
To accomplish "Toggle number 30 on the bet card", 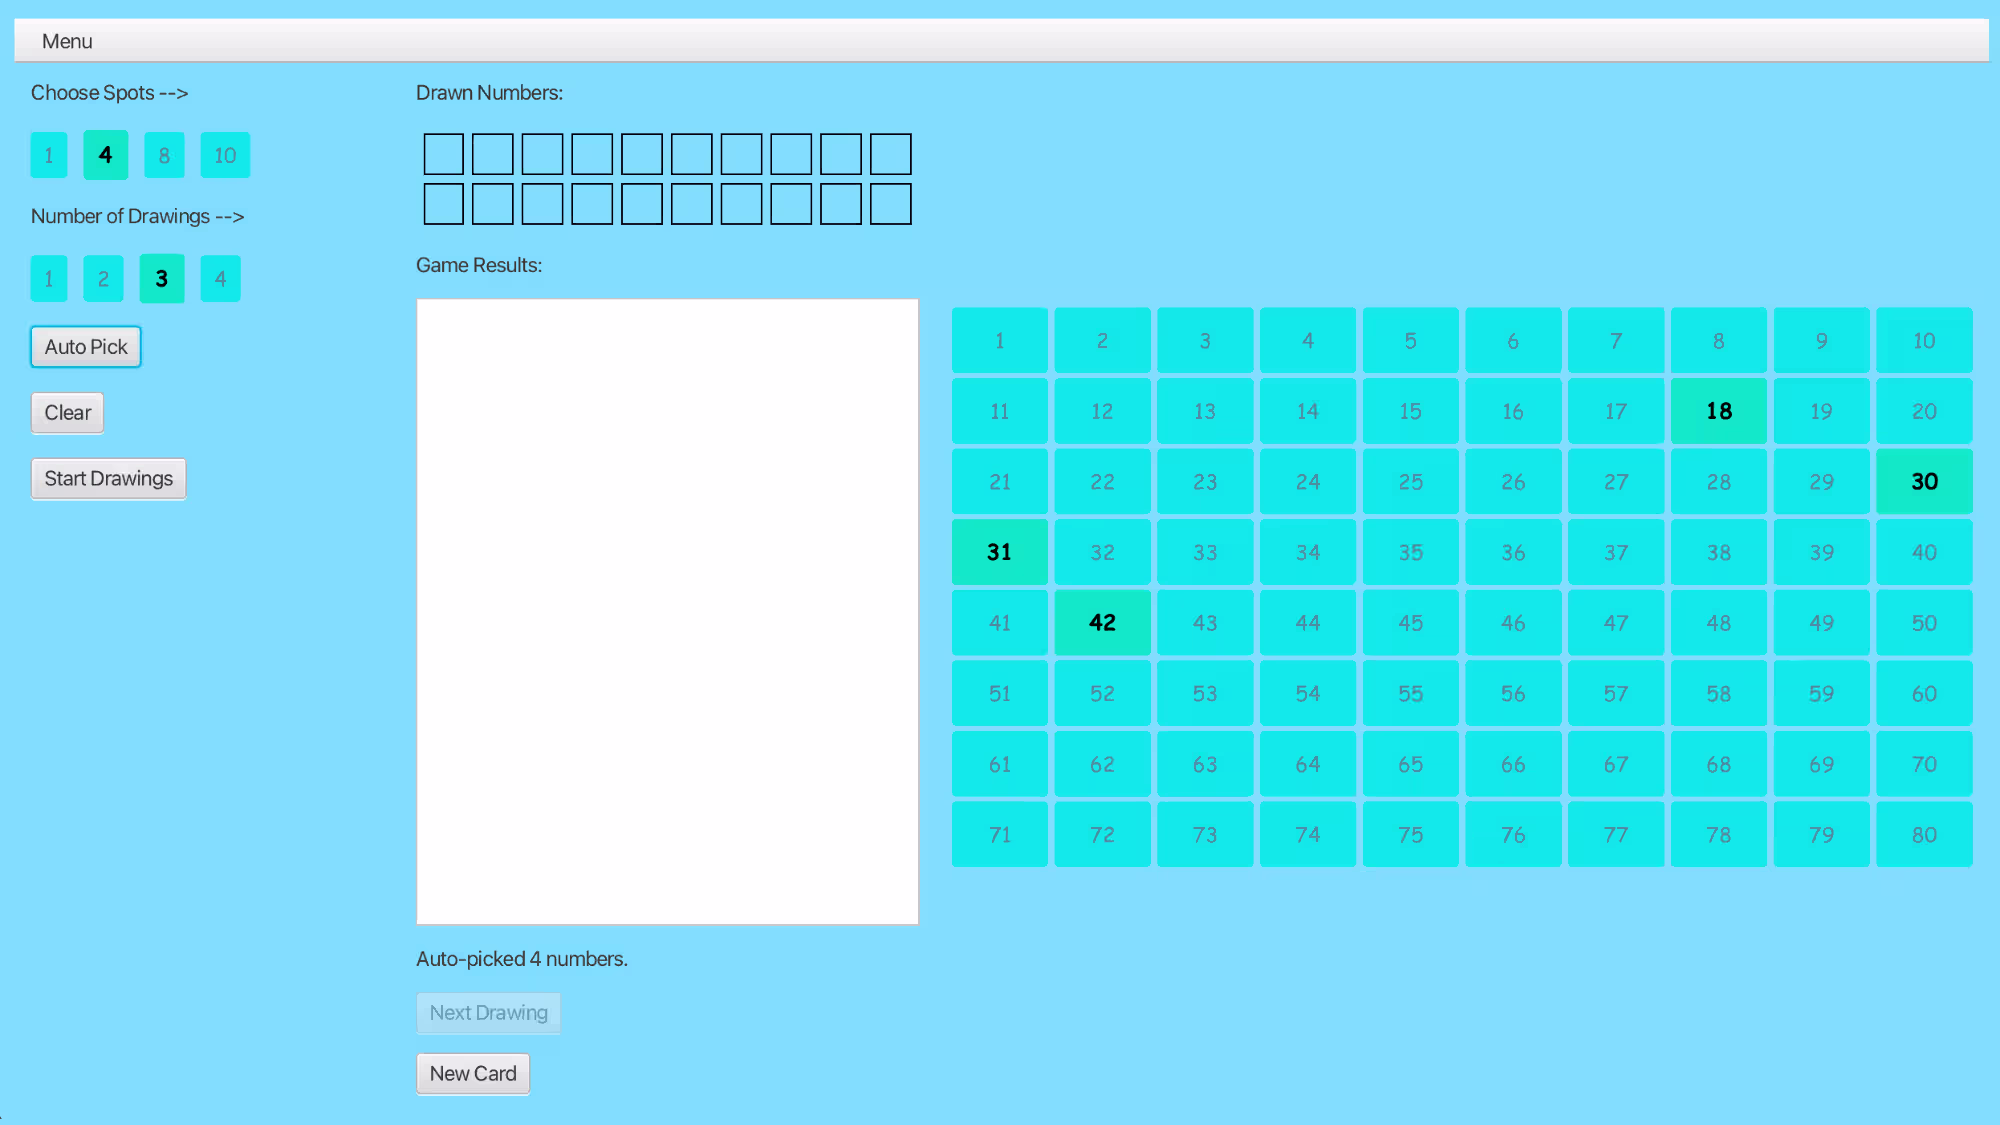I will 1924,482.
